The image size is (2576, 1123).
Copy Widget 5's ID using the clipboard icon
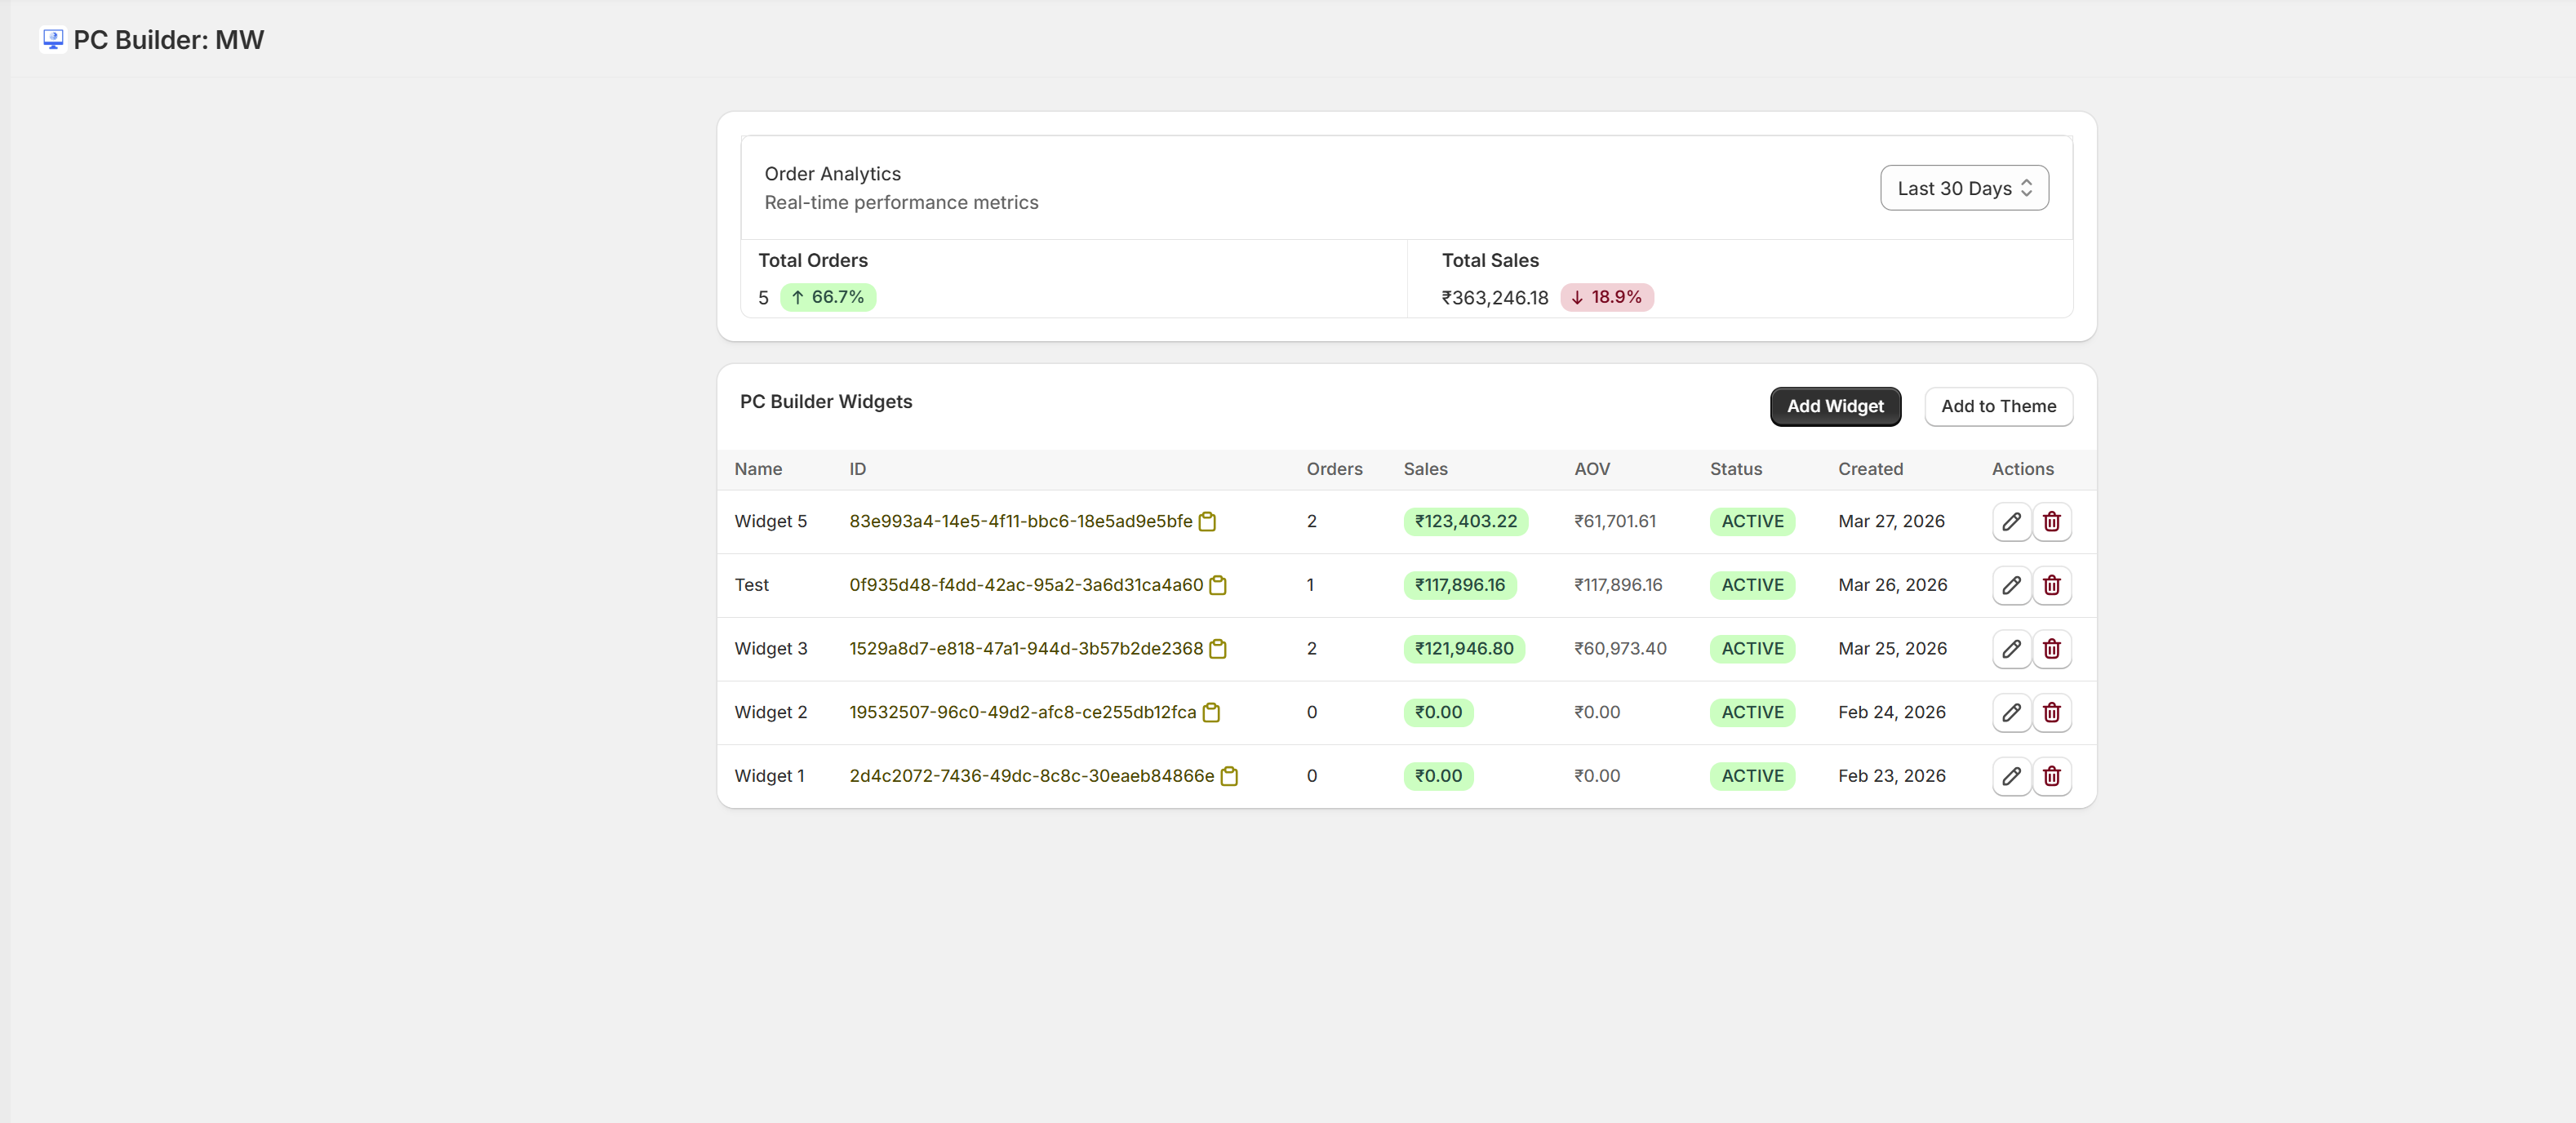pos(1208,521)
